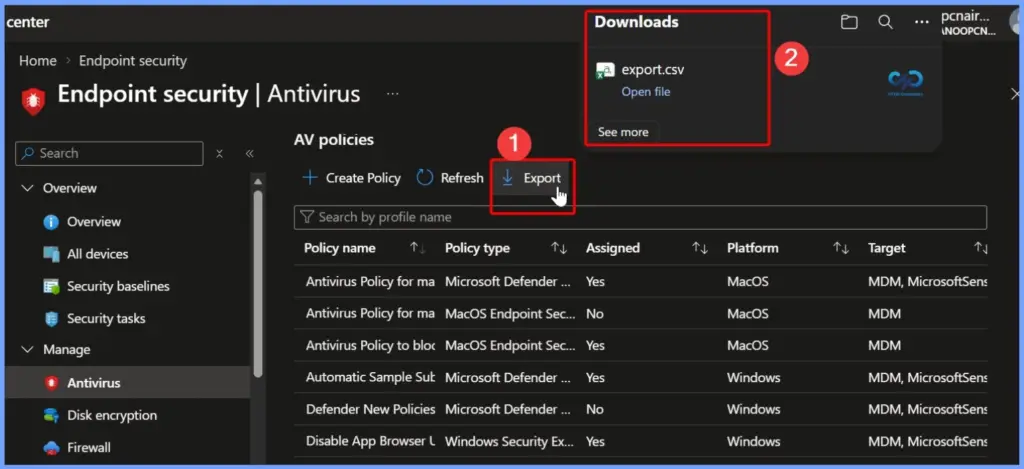Click the search magnifier in Downloads bar
This screenshot has height=469, width=1024.
point(886,22)
